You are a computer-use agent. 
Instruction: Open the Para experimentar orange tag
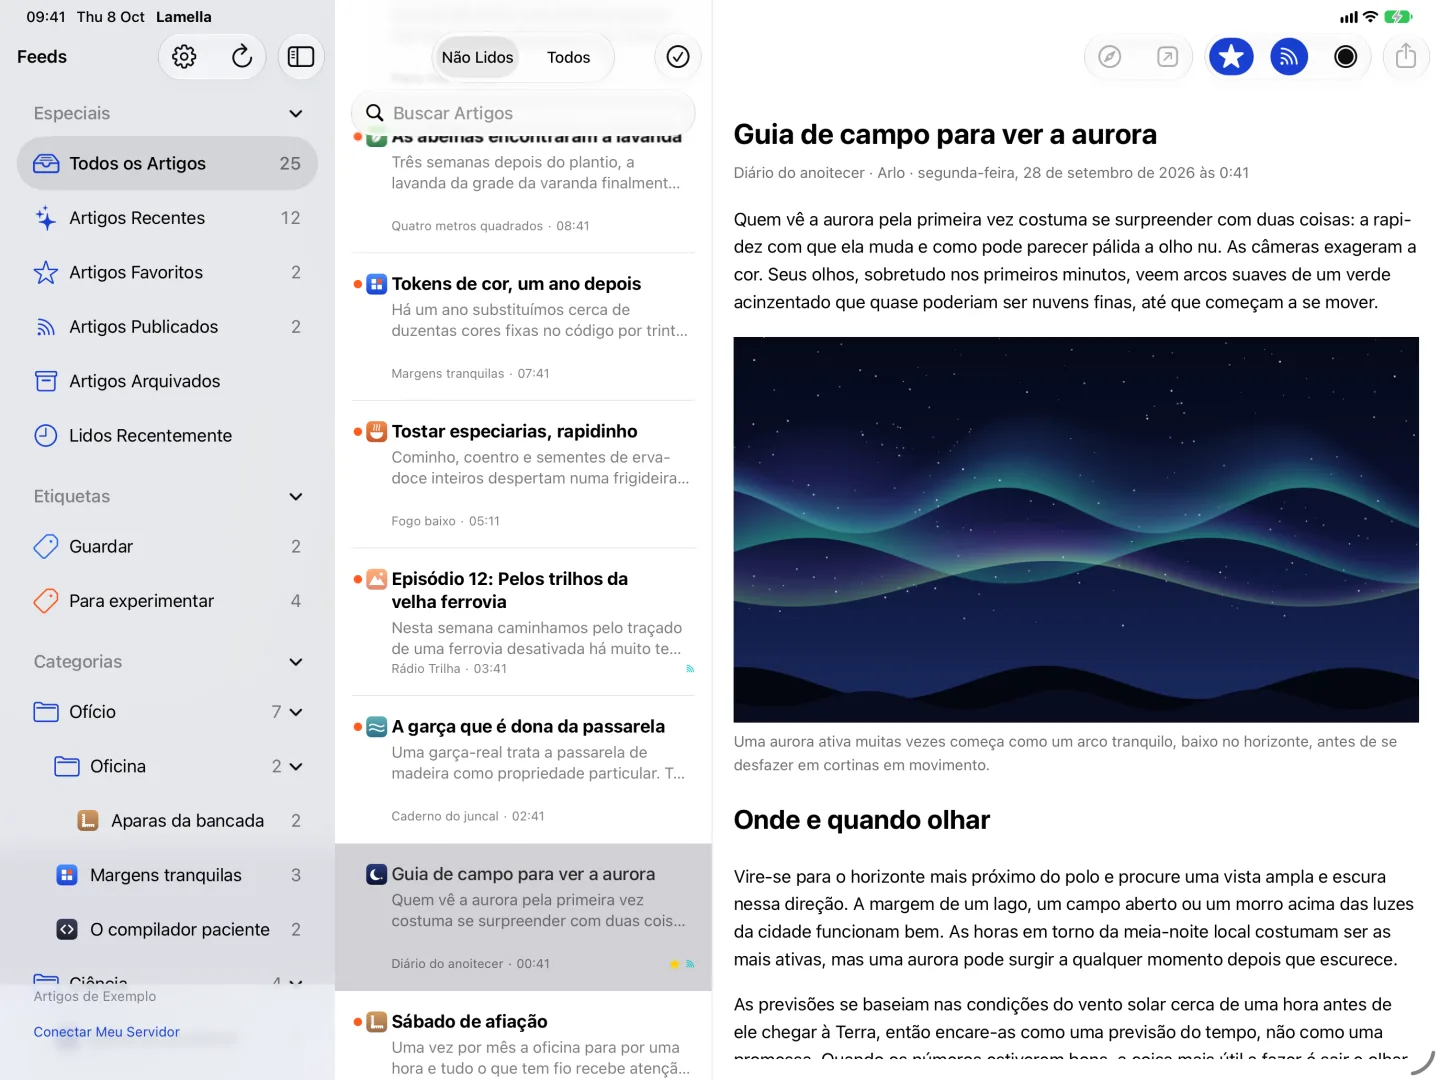click(46, 601)
